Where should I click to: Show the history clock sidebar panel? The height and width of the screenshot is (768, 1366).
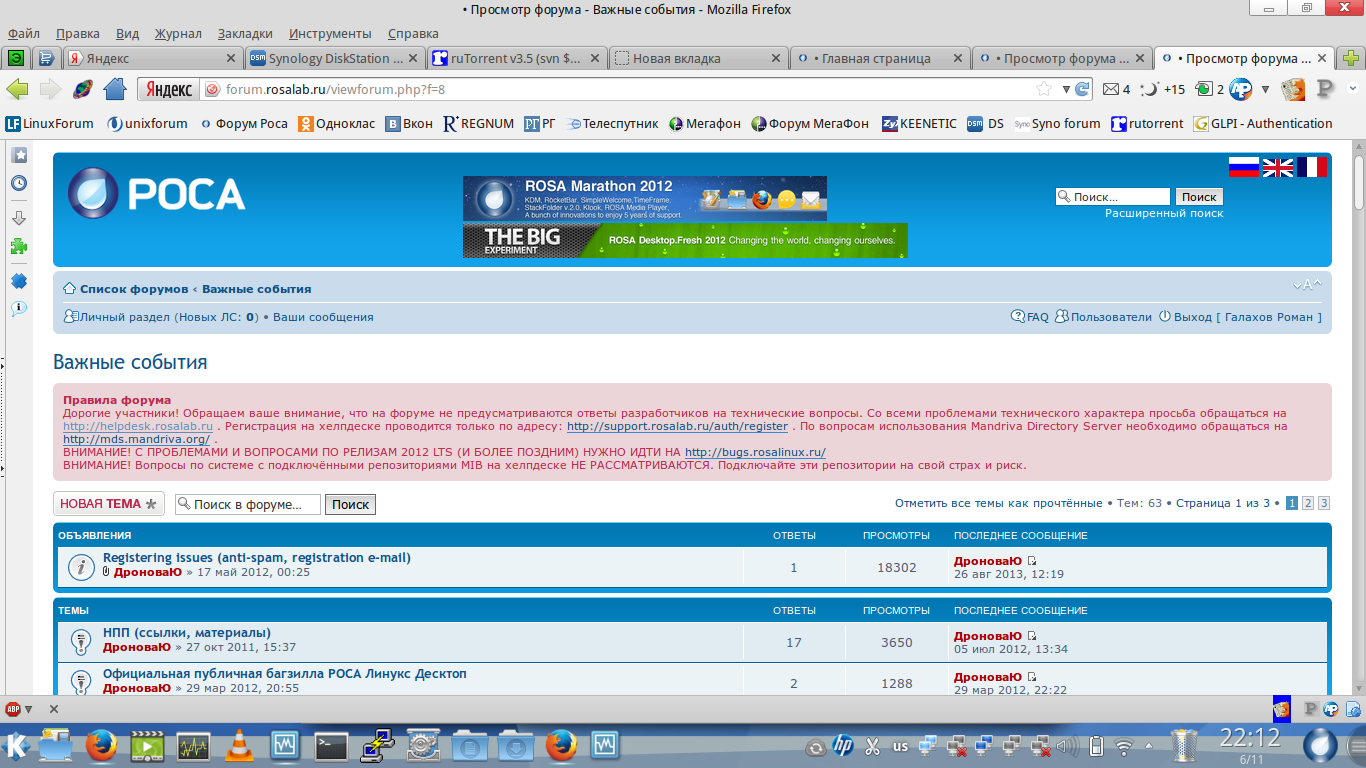pyautogui.click(x=19, y=184)
